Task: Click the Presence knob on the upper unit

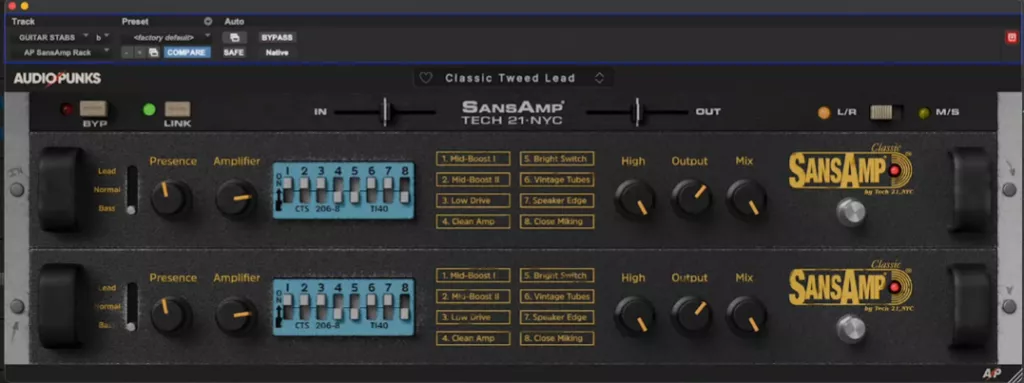Action: point(171,198)
